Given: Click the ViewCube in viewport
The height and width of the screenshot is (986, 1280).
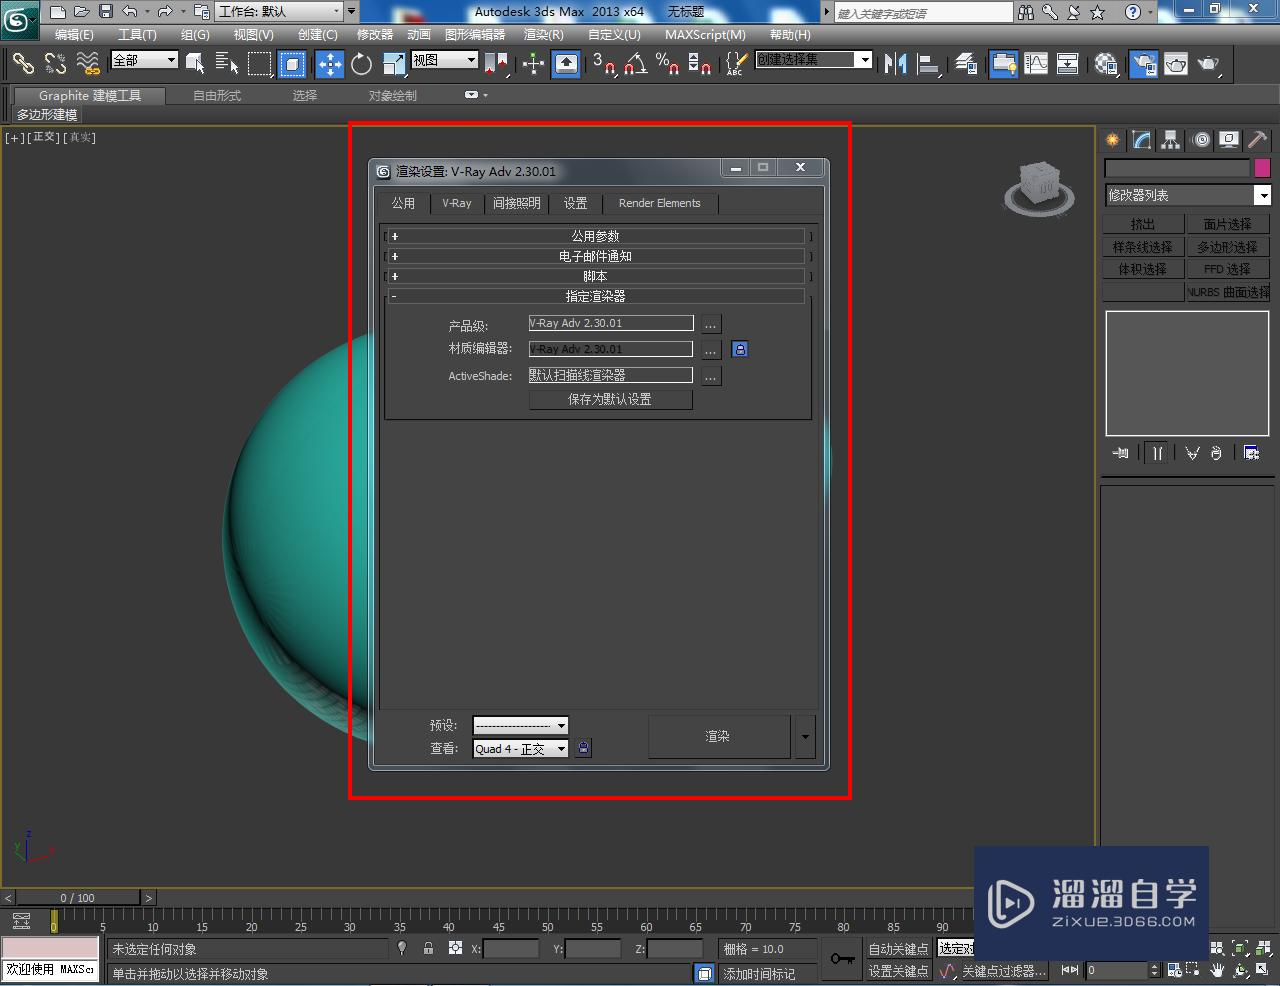Looking at the screenshot, I should pyautogui.click(x=1039, y=187).
